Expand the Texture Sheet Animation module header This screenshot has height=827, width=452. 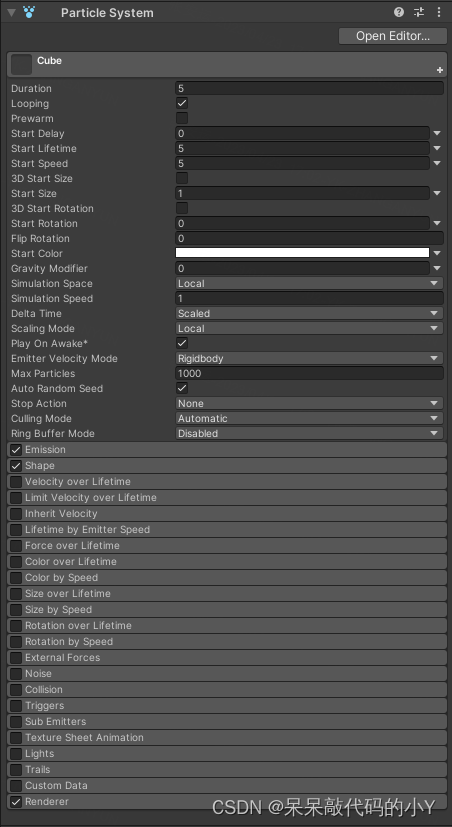(x=227, y=737)
